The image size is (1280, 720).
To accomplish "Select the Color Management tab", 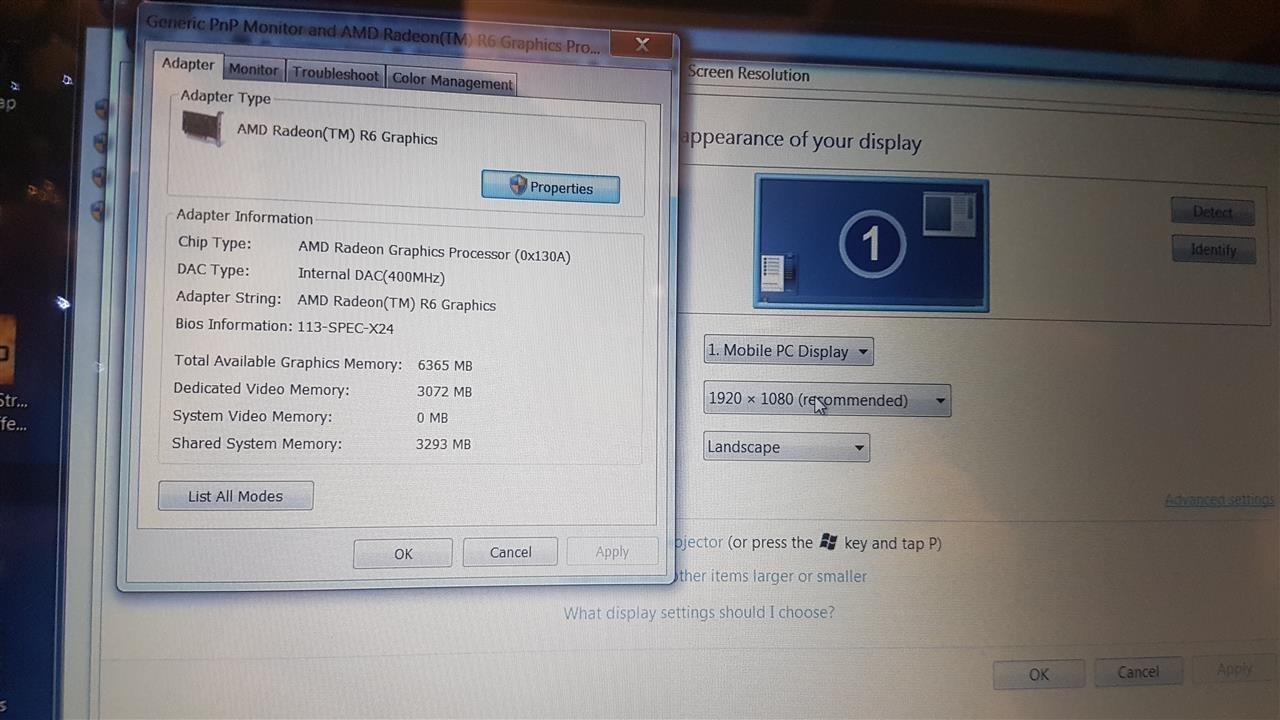I will click(452, 80).
